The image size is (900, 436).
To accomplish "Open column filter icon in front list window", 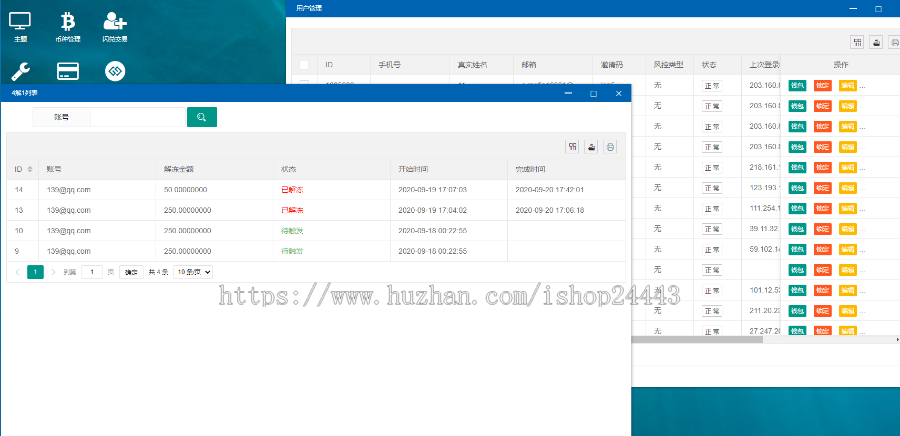I will [x=572, y=147].
